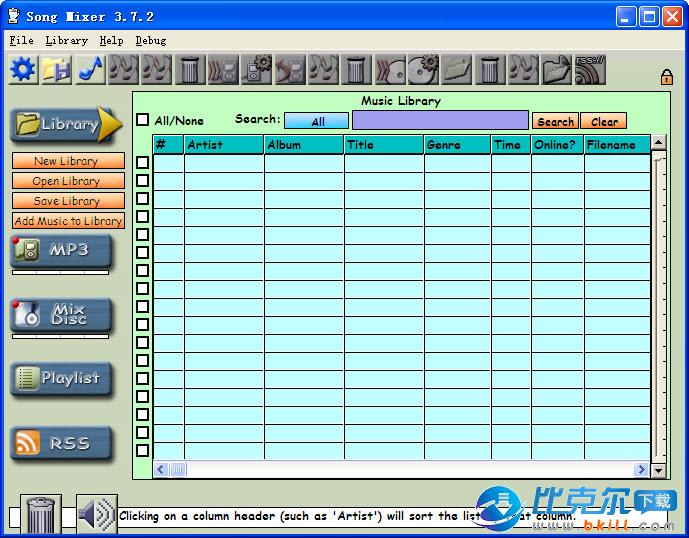Open the MP3 panel in the sidebar
The image size is (689, 538).
tap(61, 250)
